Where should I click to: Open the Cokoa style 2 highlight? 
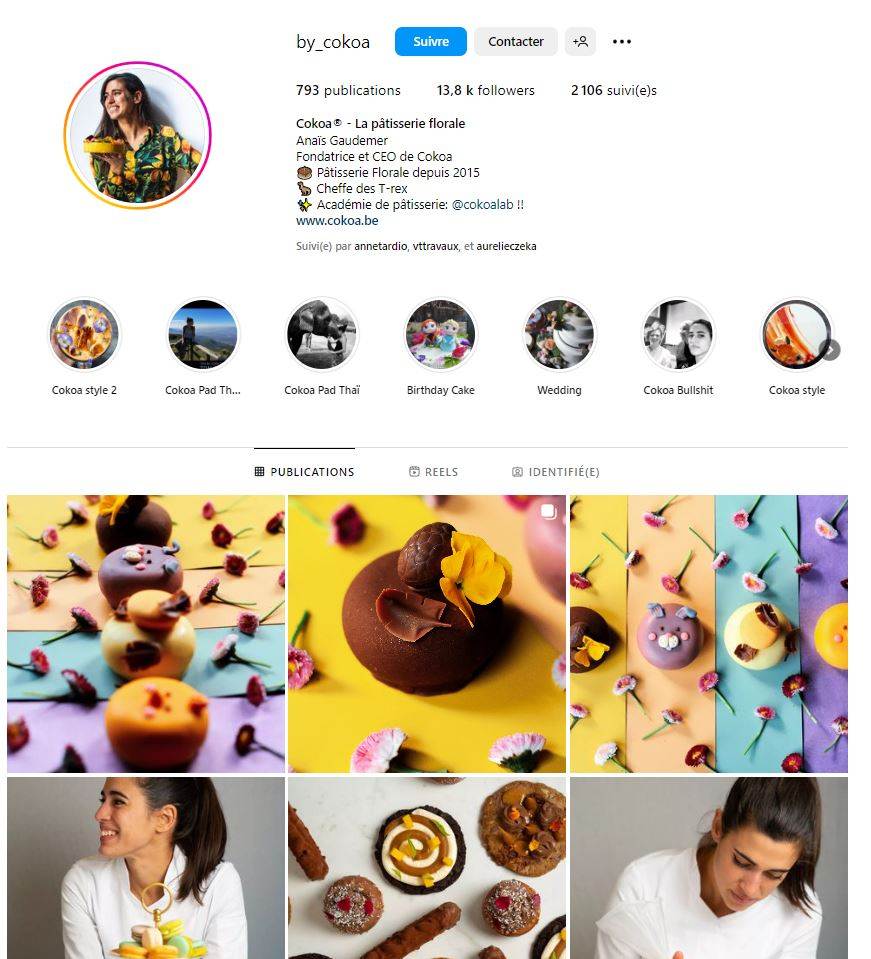click(84, 335)
